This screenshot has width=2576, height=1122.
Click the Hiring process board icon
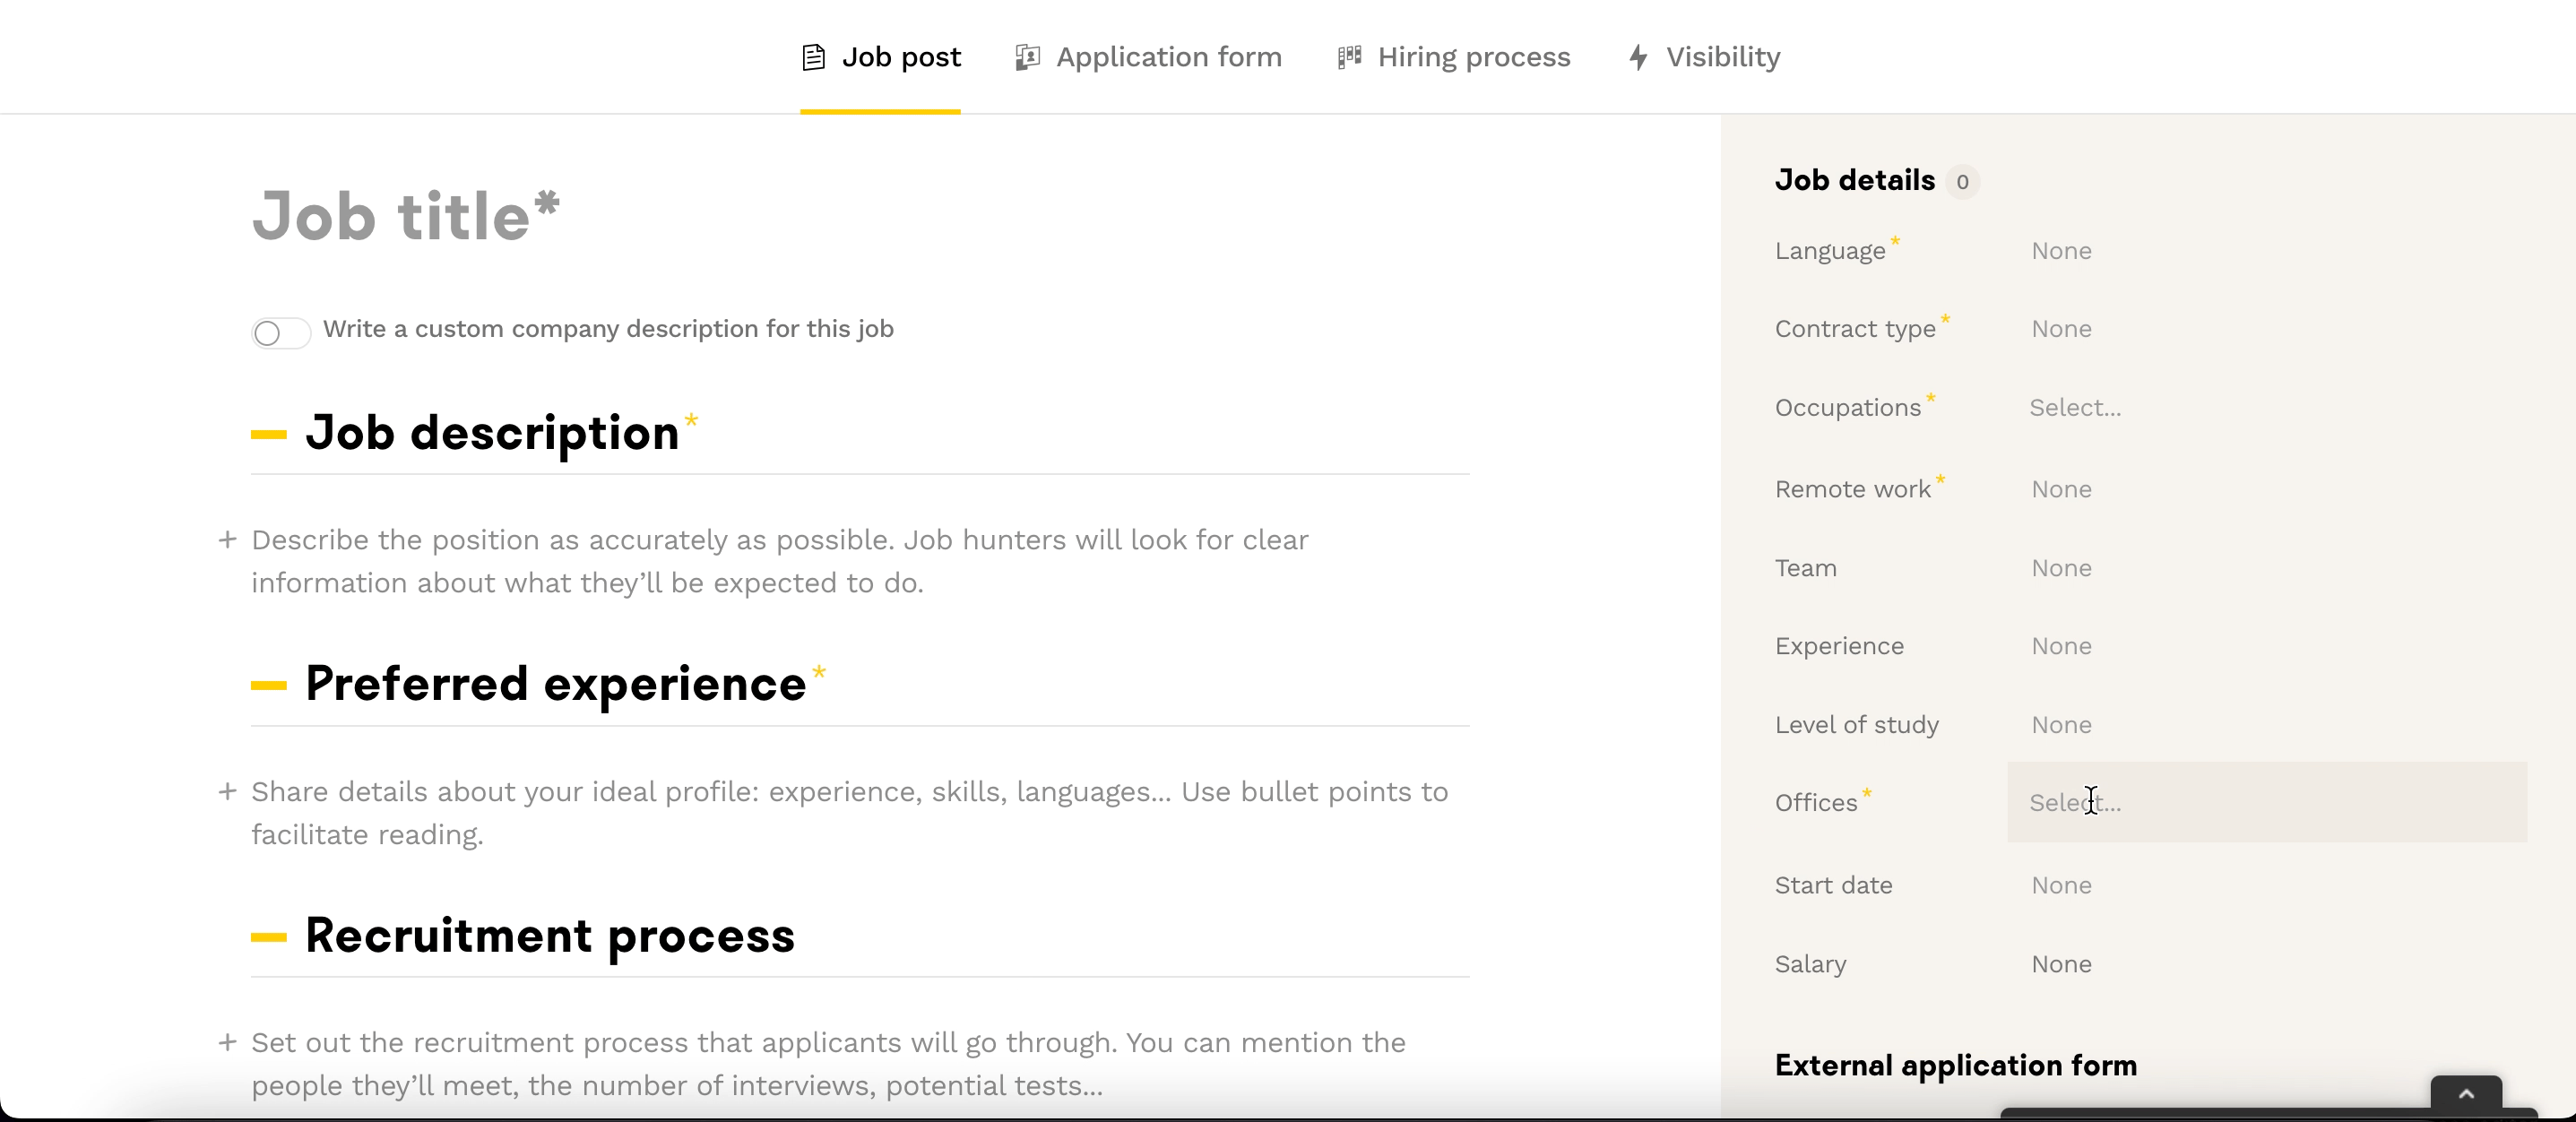1349,57
